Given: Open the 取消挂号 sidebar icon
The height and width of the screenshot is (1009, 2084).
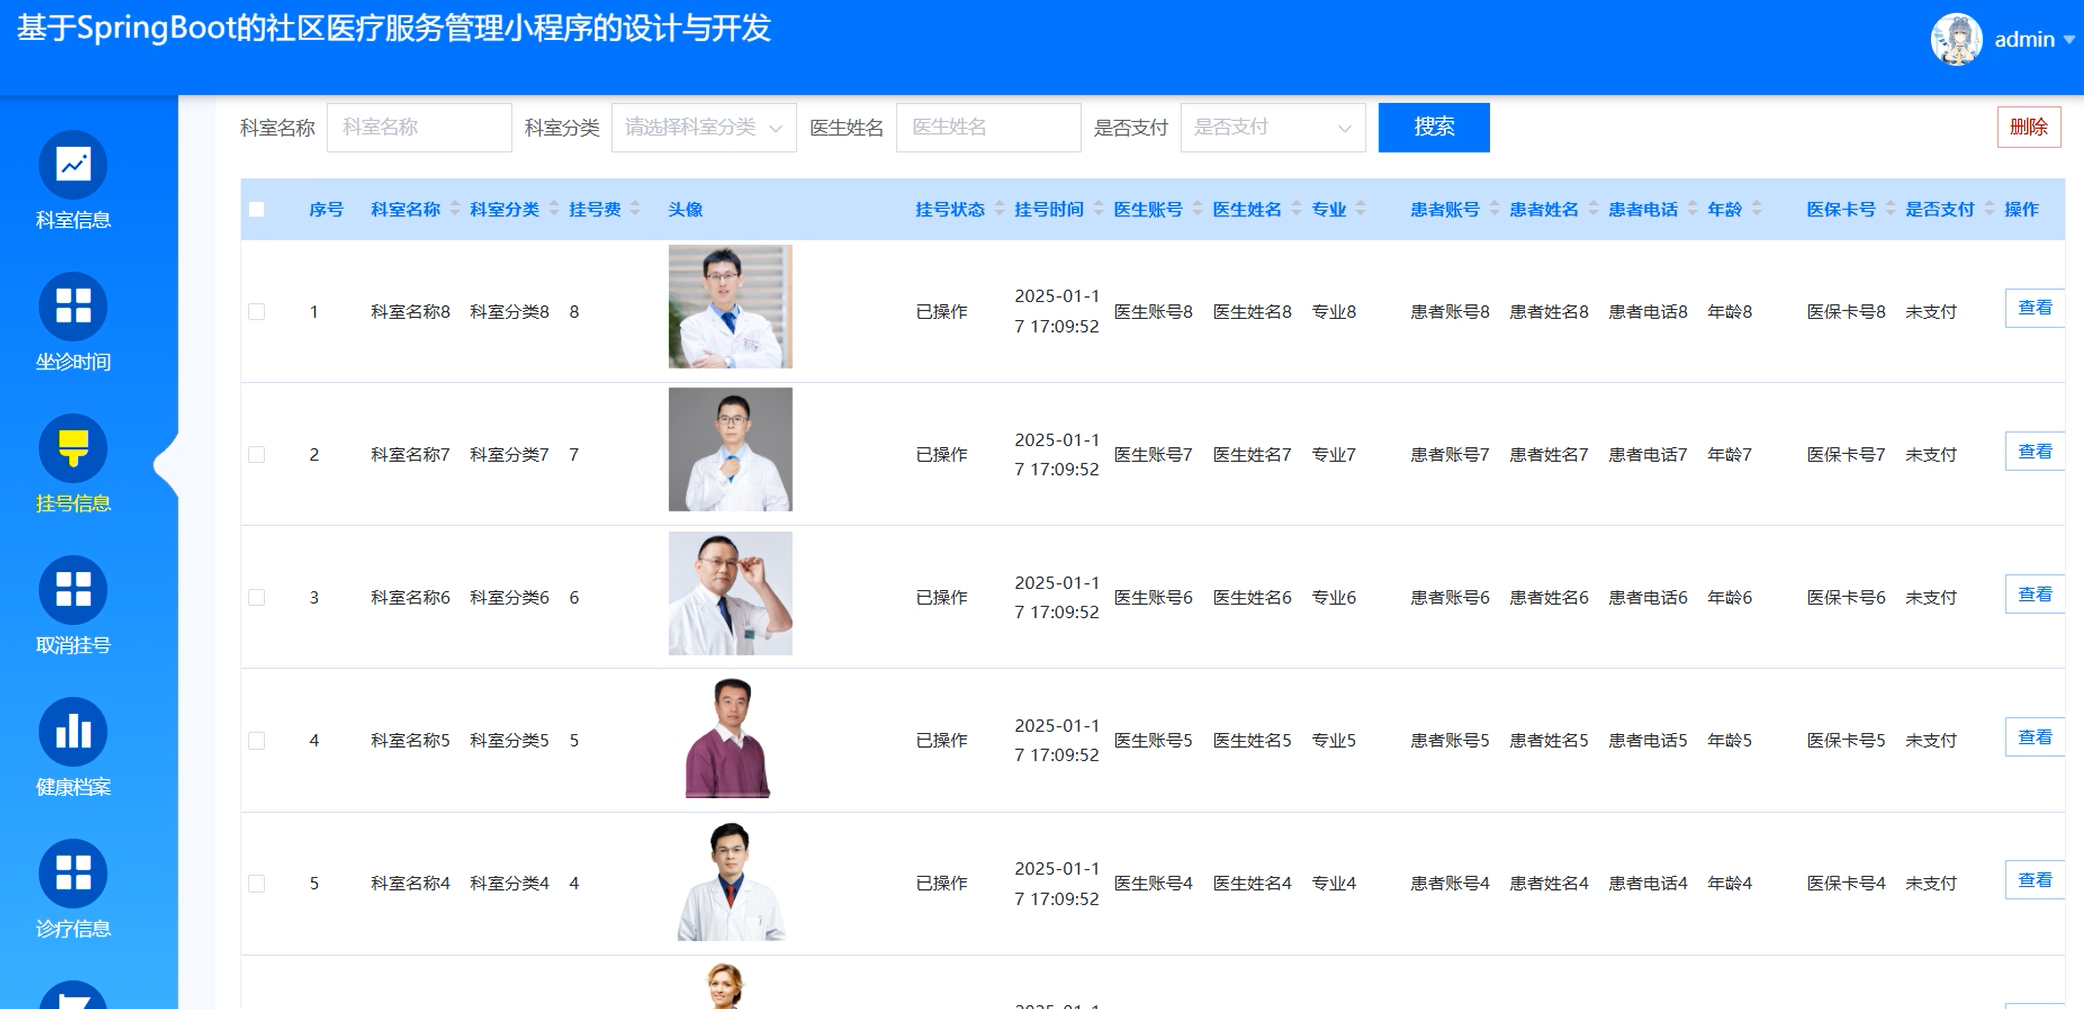Looking at the screenshot, I should [x=73, y=590].
